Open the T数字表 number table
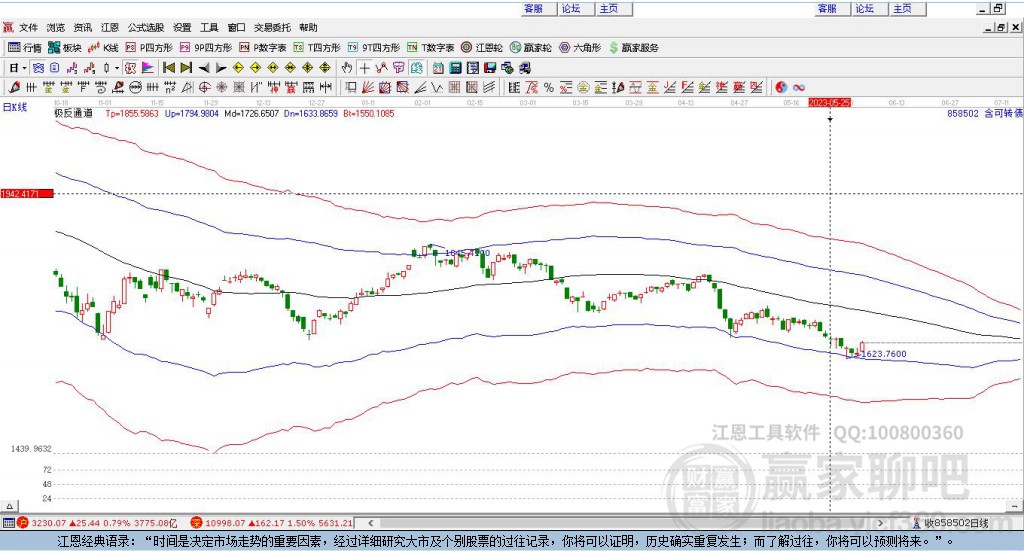Image resolution: width=1024 pixels, height=551 pixels. tap(430, 48)
